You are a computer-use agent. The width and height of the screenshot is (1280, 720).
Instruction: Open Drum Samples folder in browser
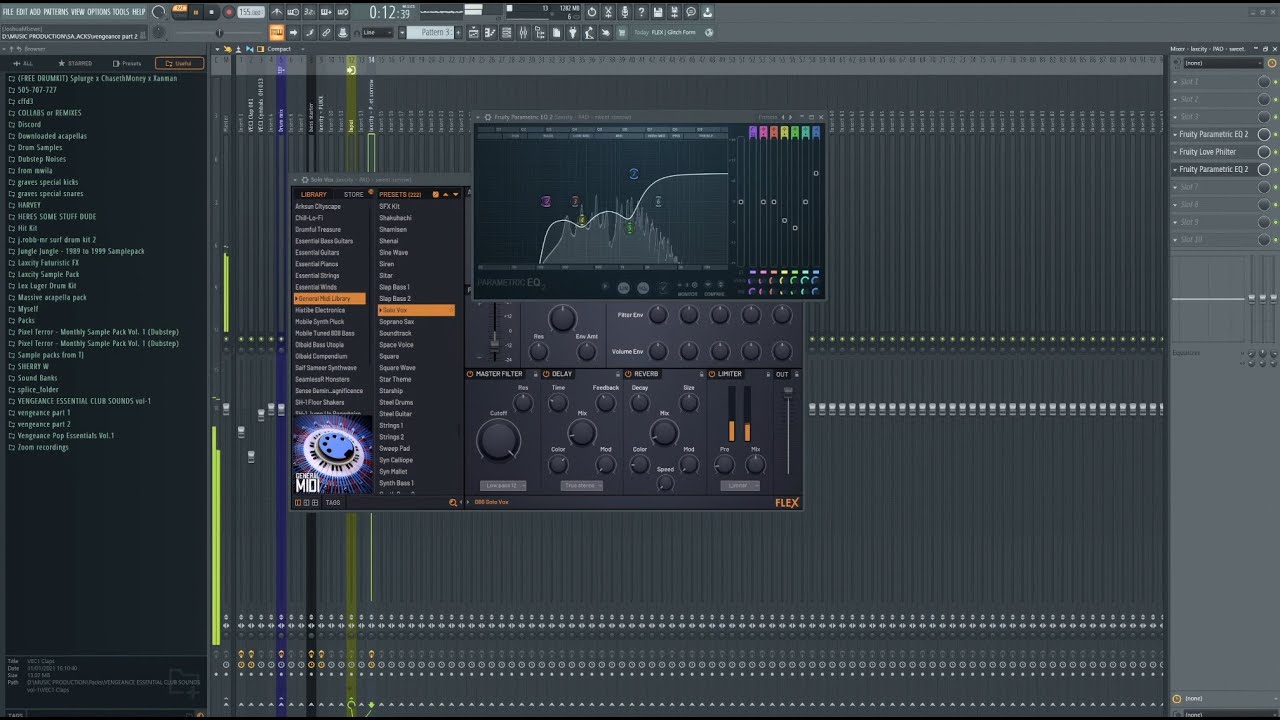pyautogui.click(x=40, y=147)
